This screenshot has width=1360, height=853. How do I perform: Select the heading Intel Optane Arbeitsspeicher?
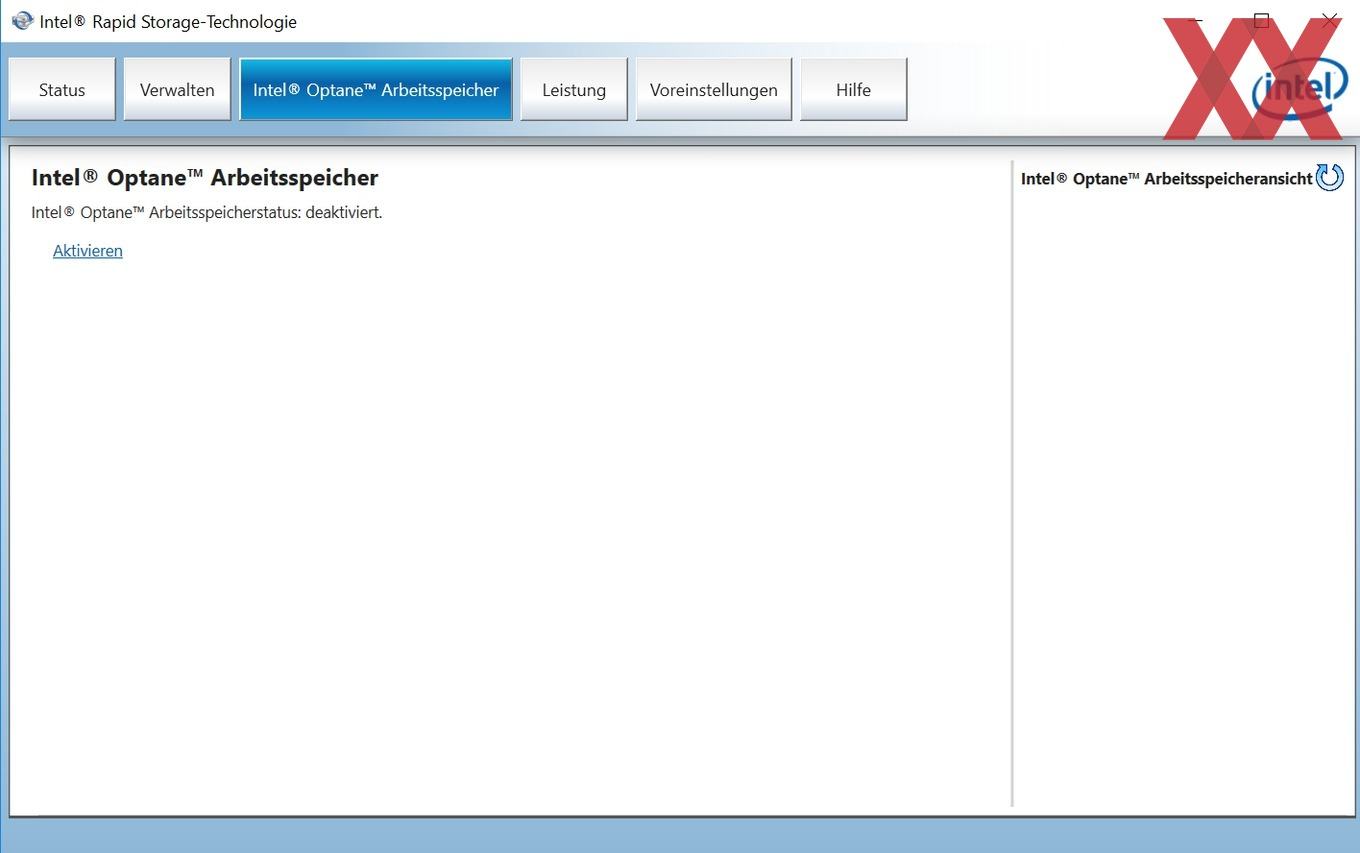point(205,178)
